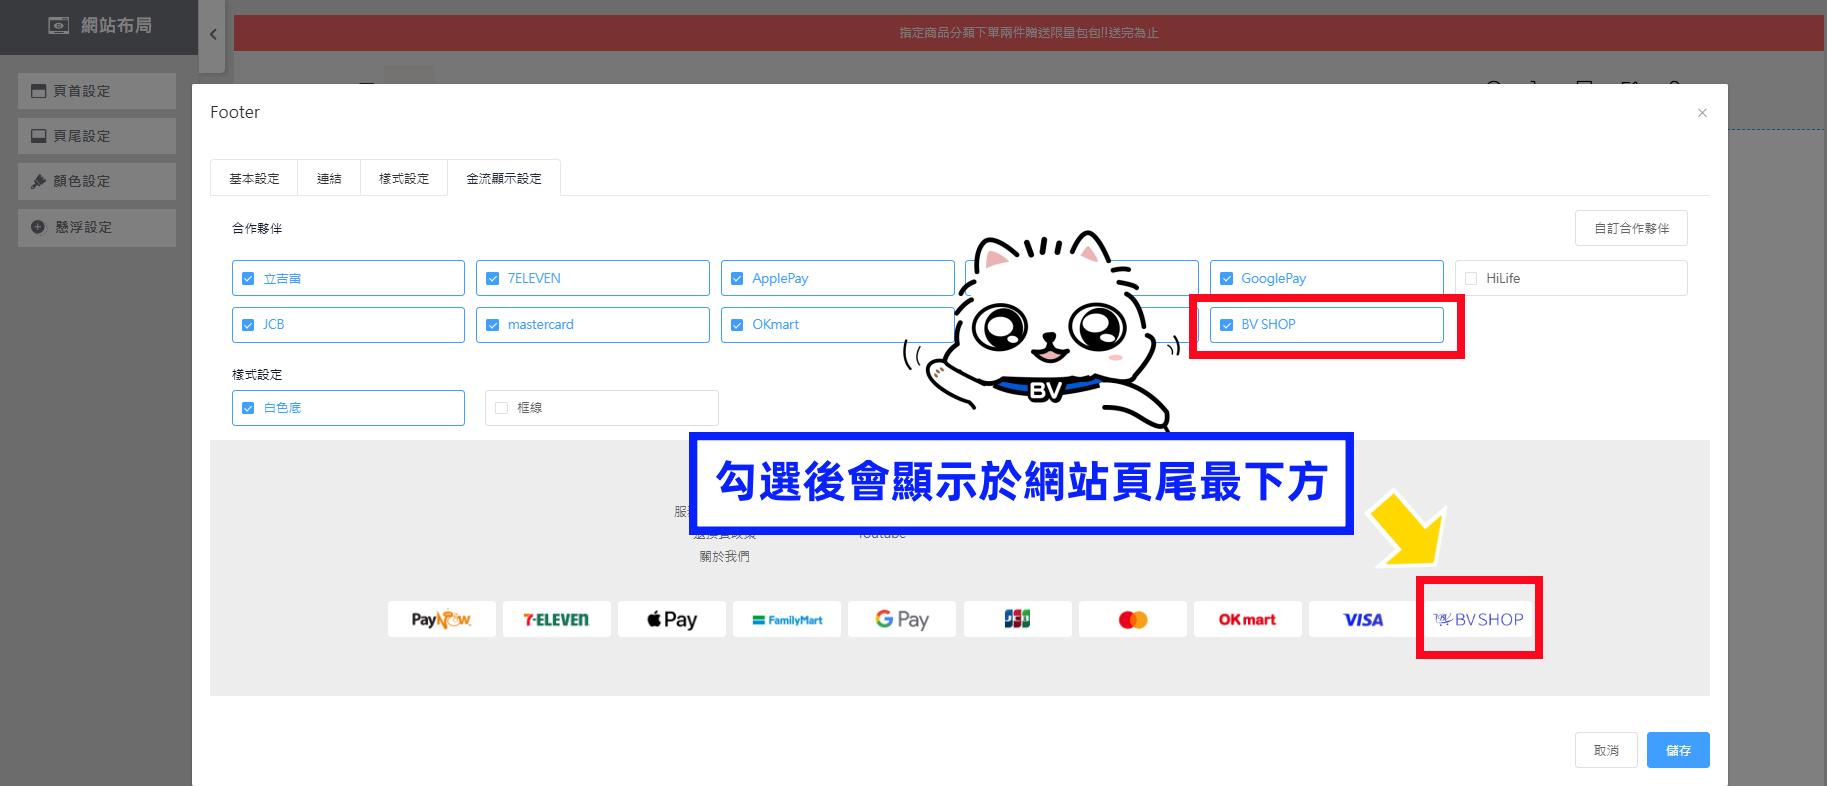Click the 自訂合作夥伴 button
This screenshot has width=1827, height=786.
point(1631,228)
